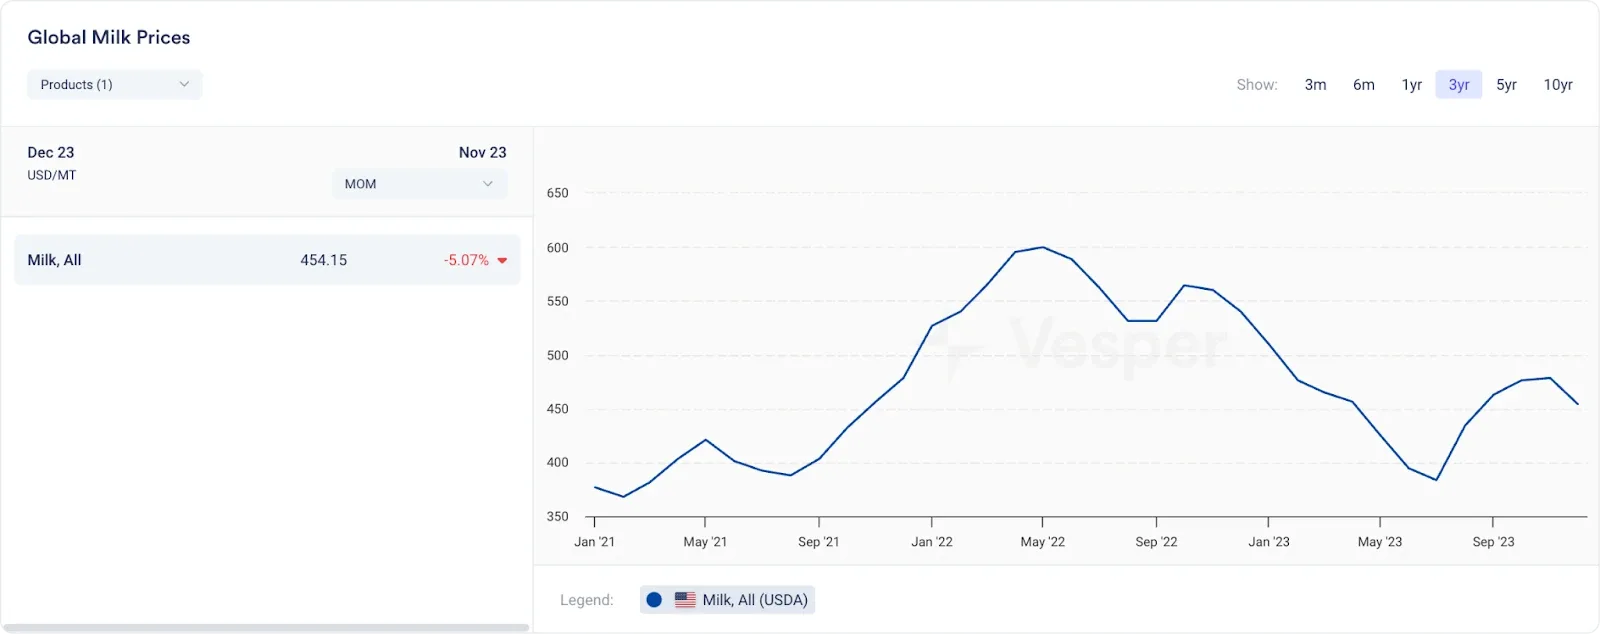Click the Dec 23 date label
The height and width of the screenshot is (634, 1600).
click(x=51, y=153)
